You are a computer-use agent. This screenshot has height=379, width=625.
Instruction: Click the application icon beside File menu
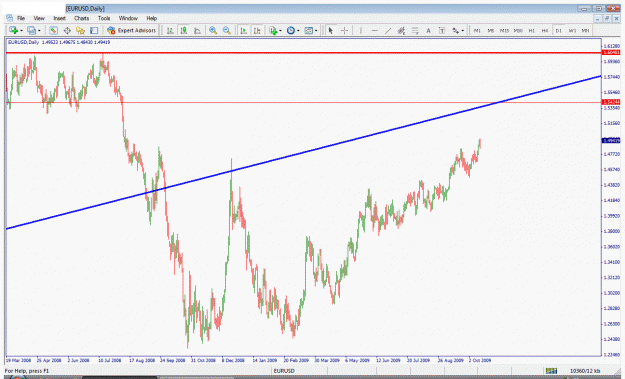pyautogui.click(x=9, y=18)
